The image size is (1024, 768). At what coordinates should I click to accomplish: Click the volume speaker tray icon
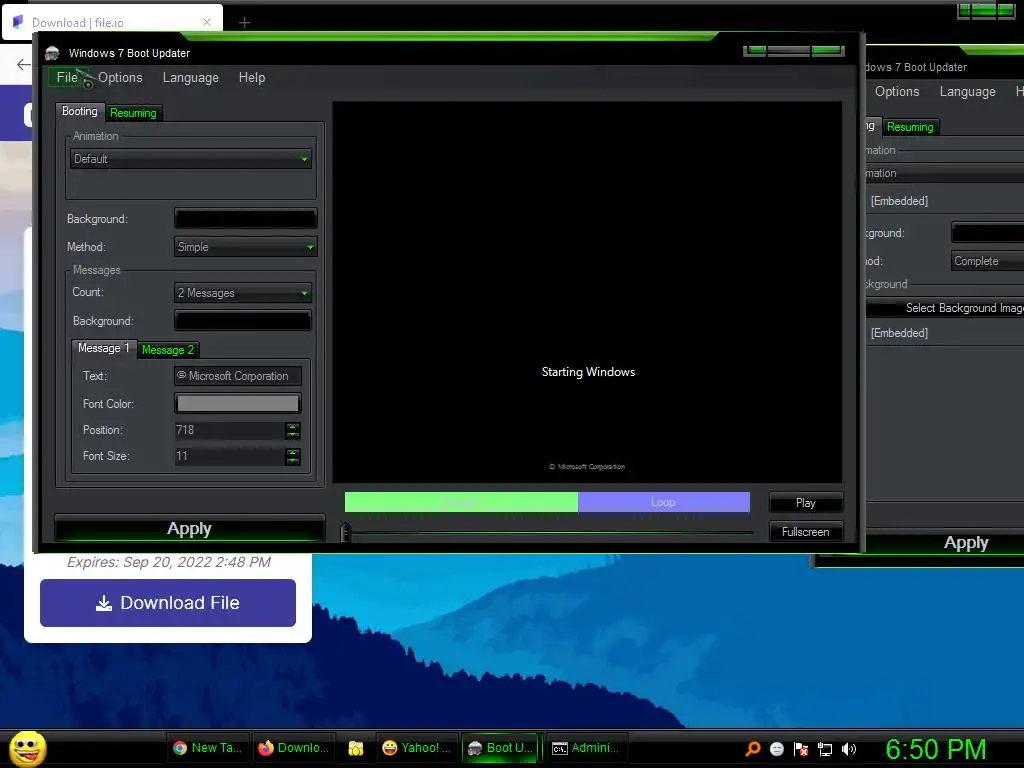click(849, 749)
